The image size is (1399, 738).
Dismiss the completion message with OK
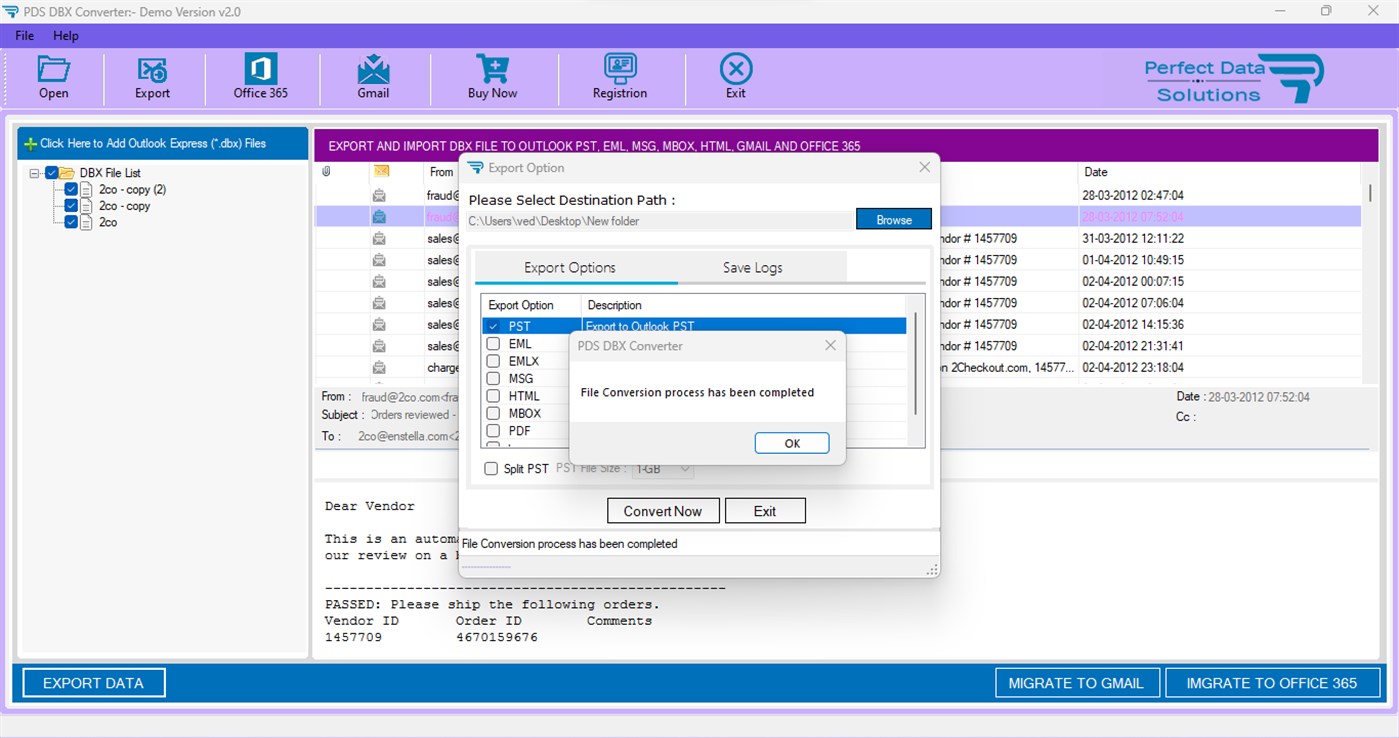pos(791,442)
